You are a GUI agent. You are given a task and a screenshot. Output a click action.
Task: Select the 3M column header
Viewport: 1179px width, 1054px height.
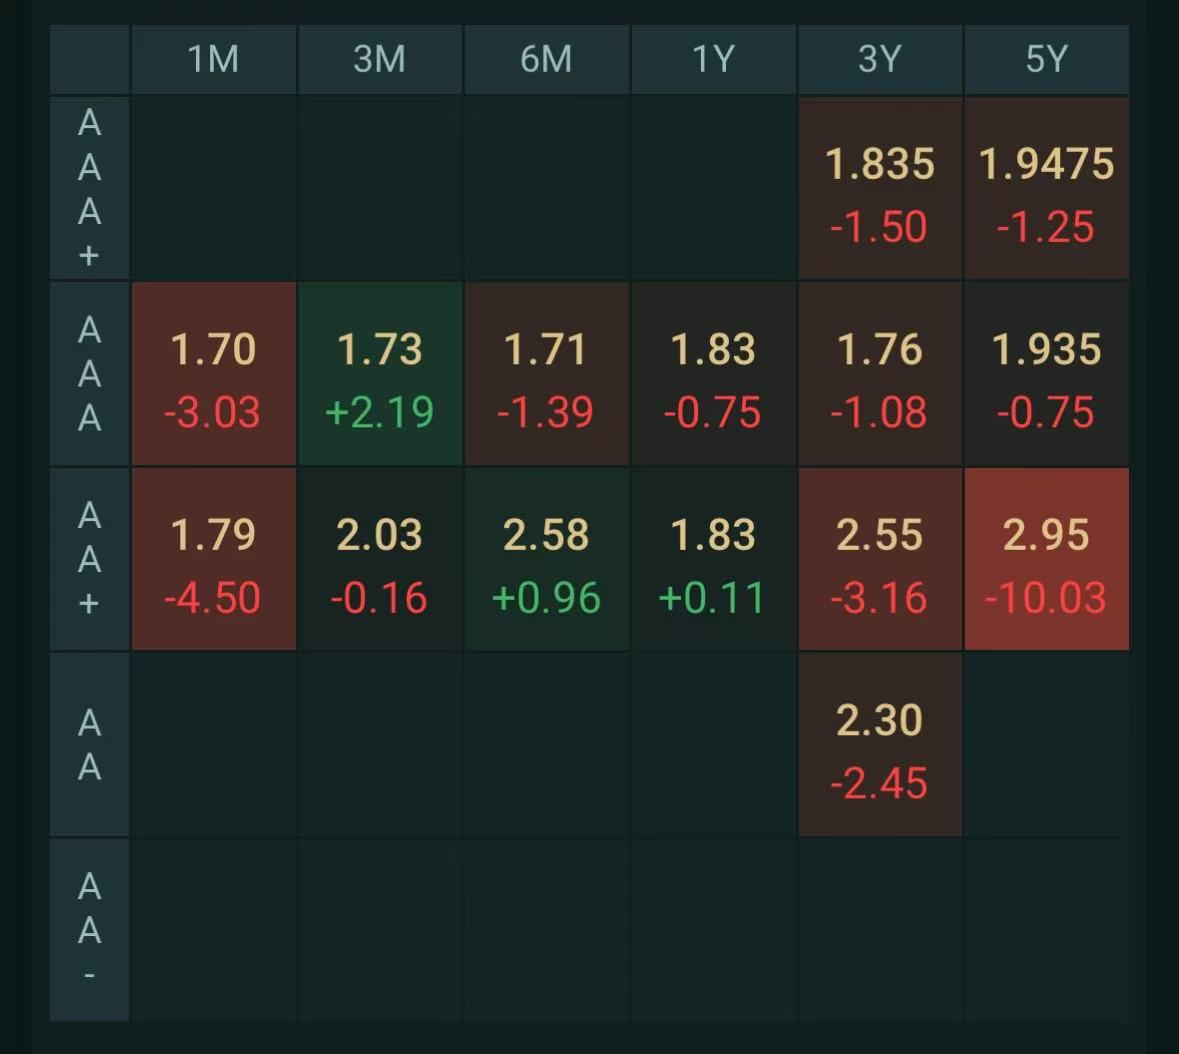(x=380, y=59)
